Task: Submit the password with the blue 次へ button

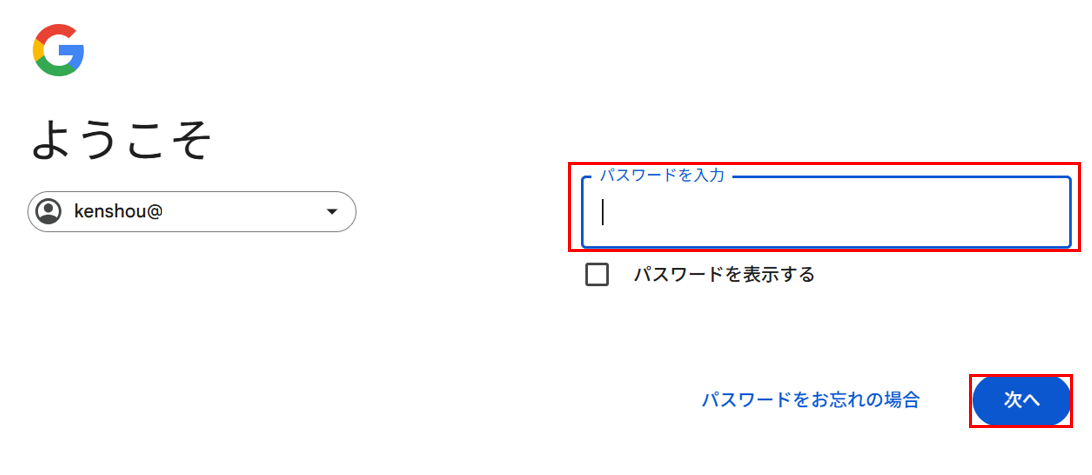Action: point(1021,400)
